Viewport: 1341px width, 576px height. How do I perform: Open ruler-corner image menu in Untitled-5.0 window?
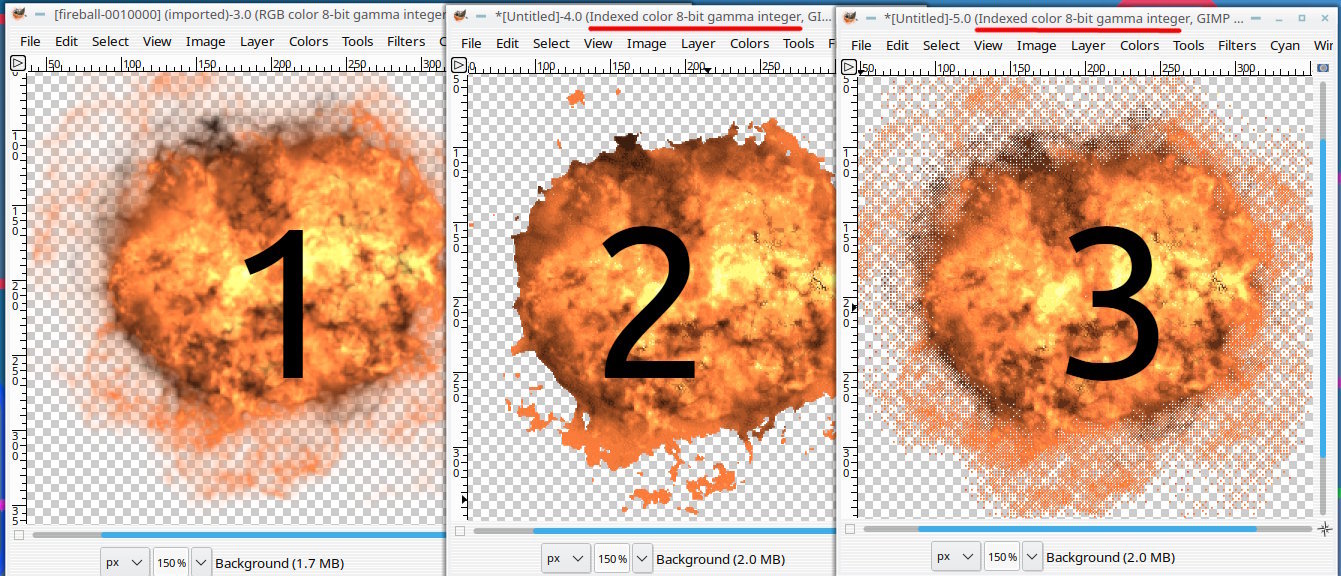tap(848, 67)
